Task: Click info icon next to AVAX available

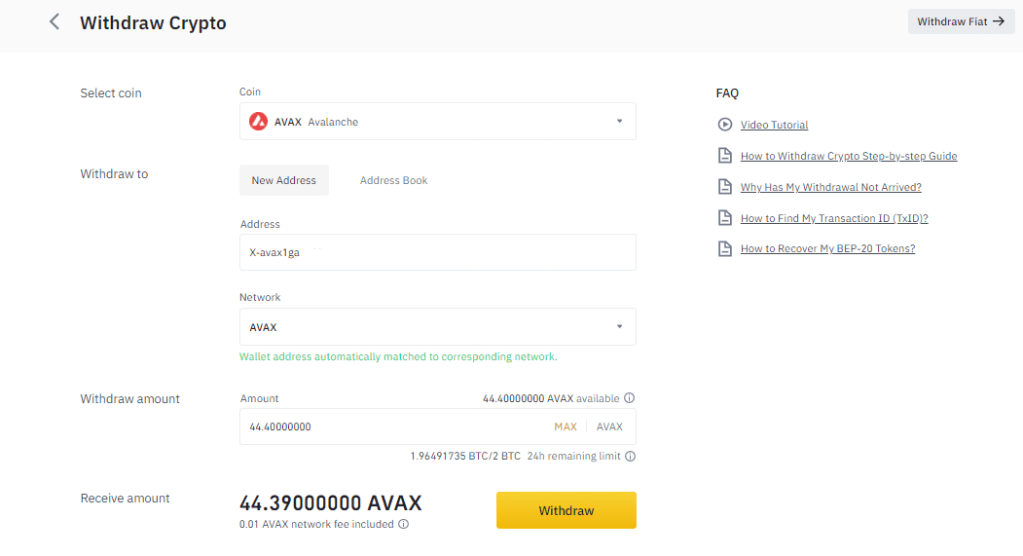Action: pos(629,398)
